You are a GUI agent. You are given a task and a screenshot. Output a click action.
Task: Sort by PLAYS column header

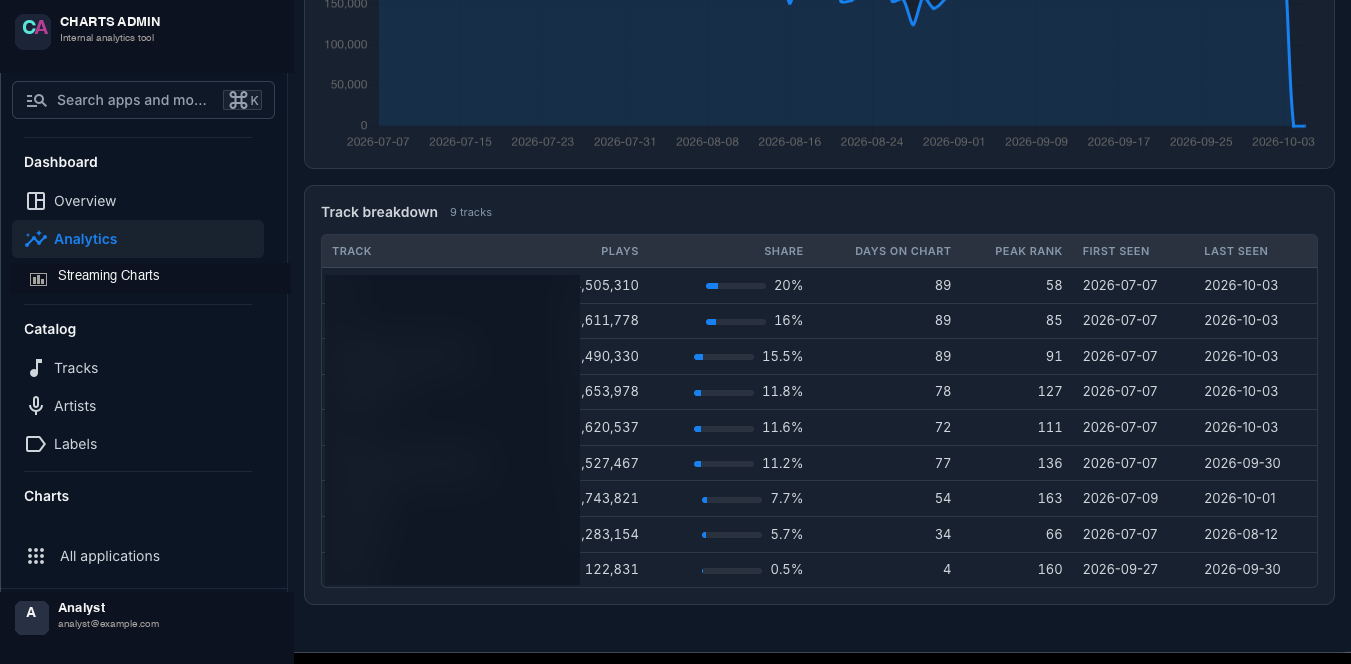[x=620, y=251]
